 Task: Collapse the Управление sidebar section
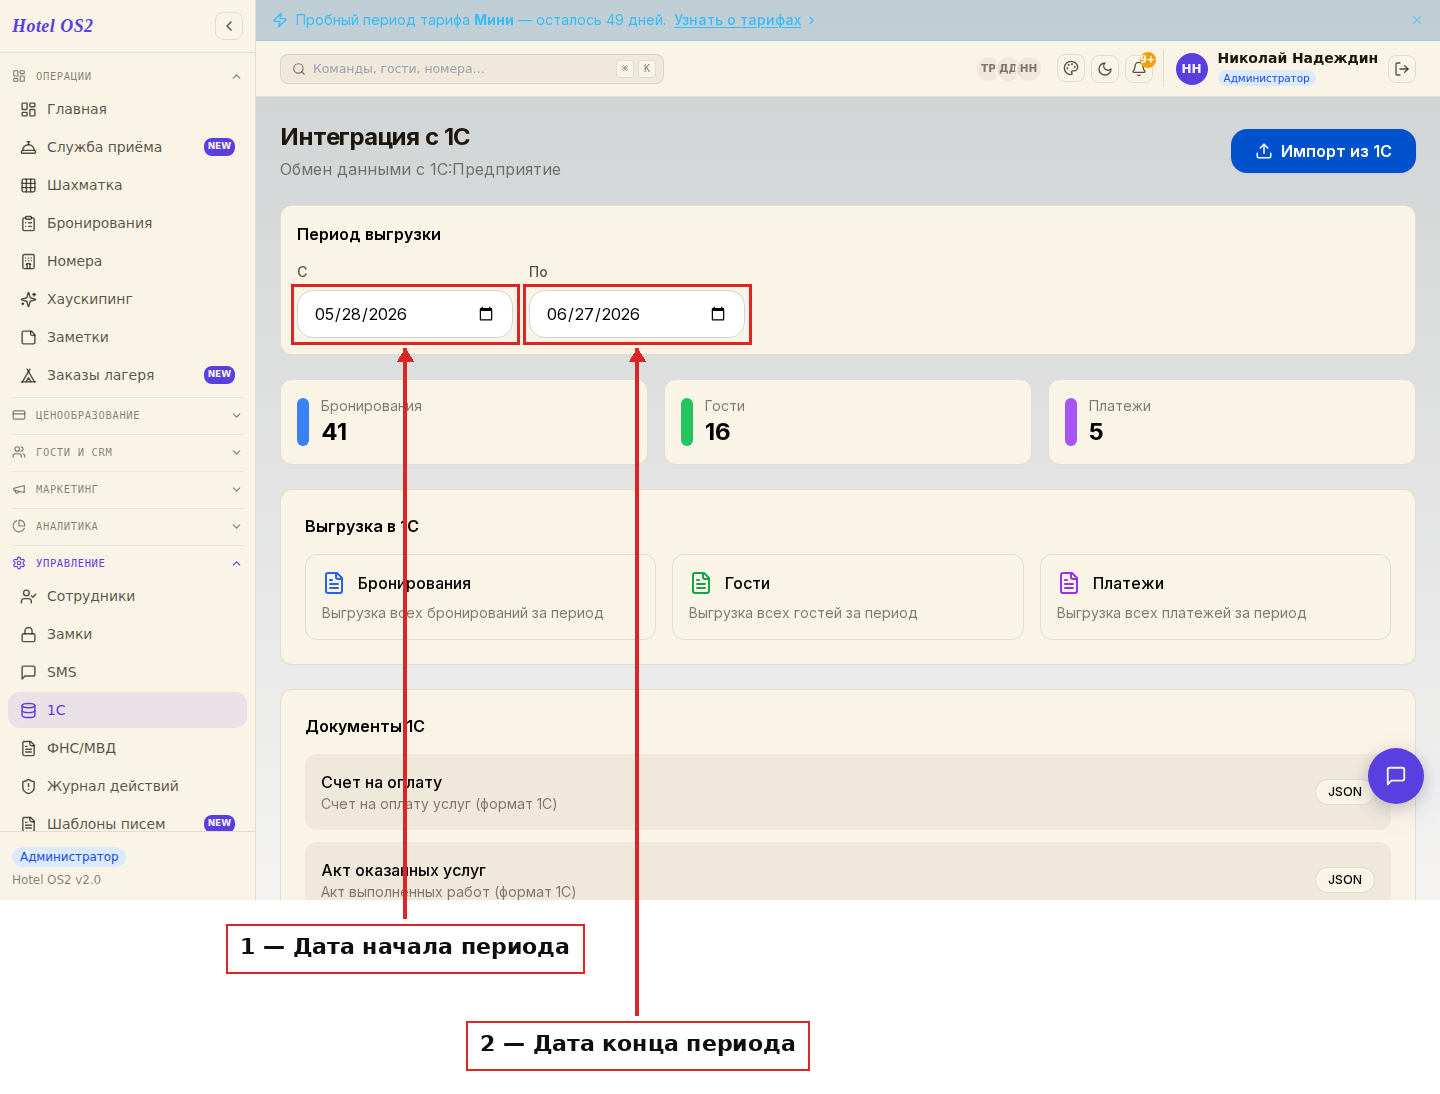[x=127, y=563]
